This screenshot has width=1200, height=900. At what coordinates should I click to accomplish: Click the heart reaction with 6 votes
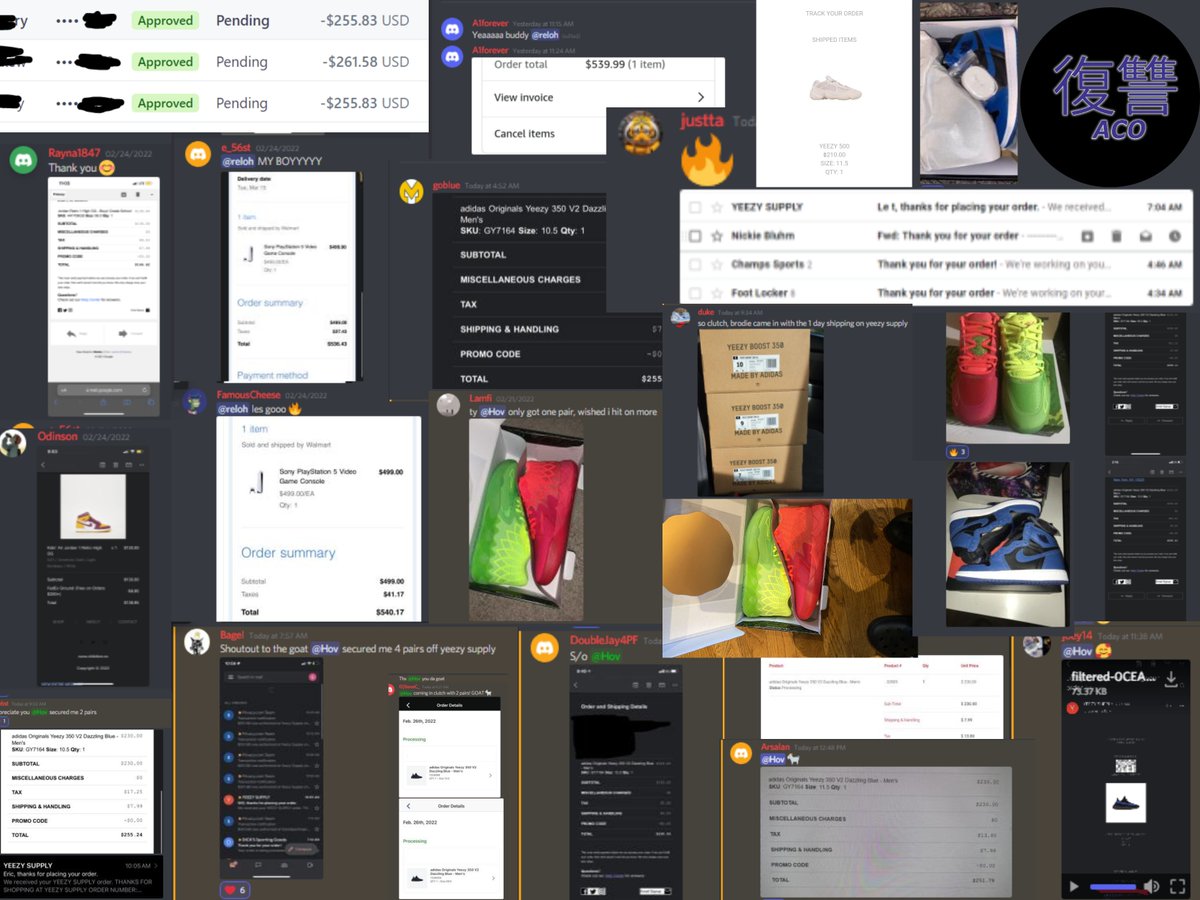(234, 889)
